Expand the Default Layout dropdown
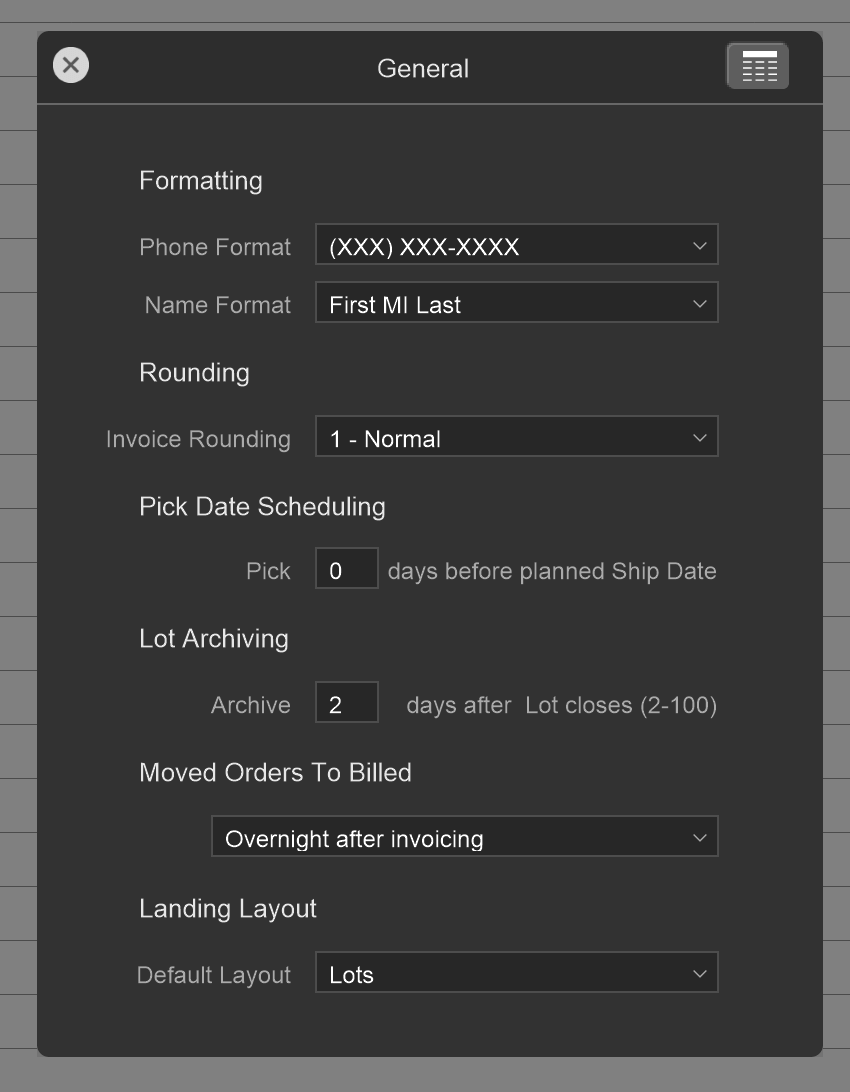 point(516,973)
